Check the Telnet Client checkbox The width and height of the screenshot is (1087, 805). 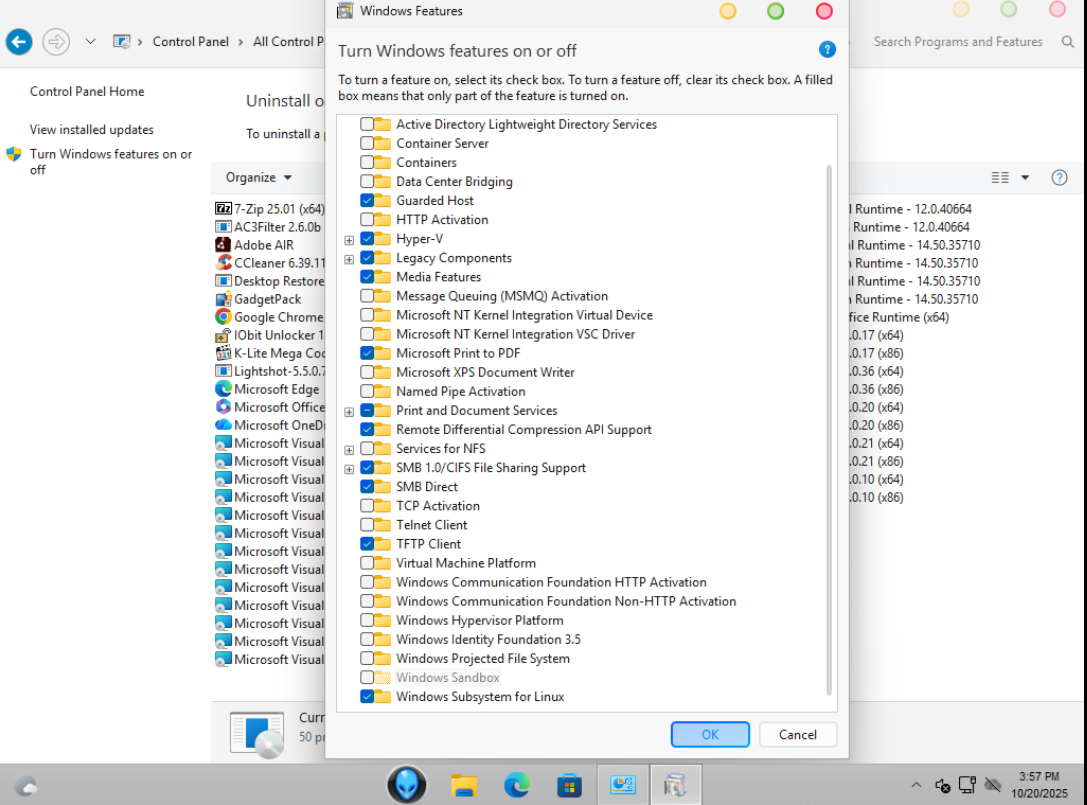click(367, 525)
